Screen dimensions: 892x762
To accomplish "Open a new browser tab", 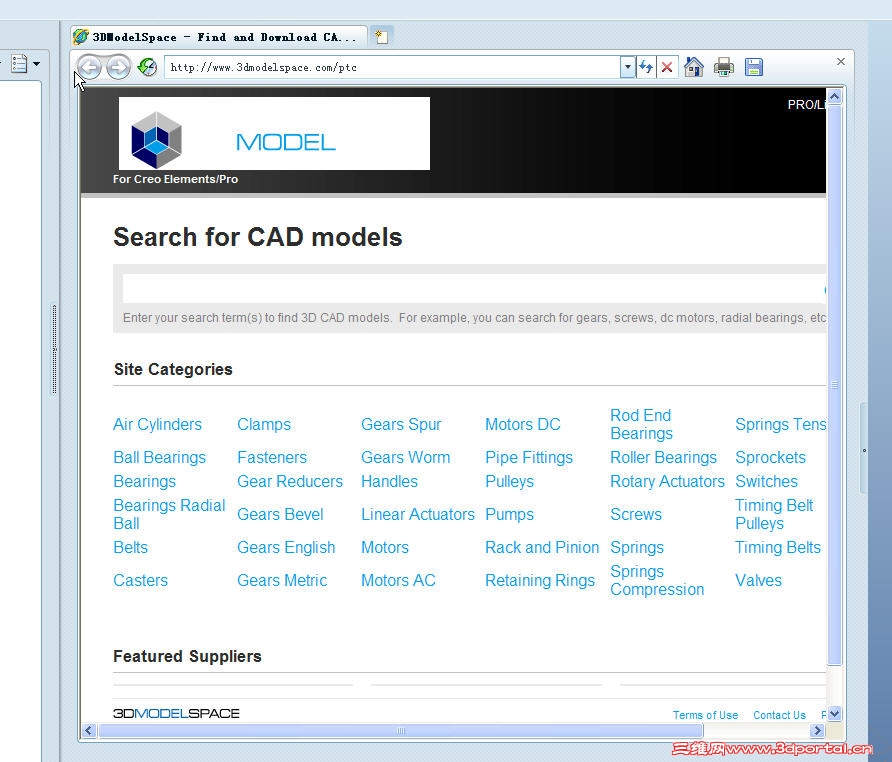I will coord(381,37).
